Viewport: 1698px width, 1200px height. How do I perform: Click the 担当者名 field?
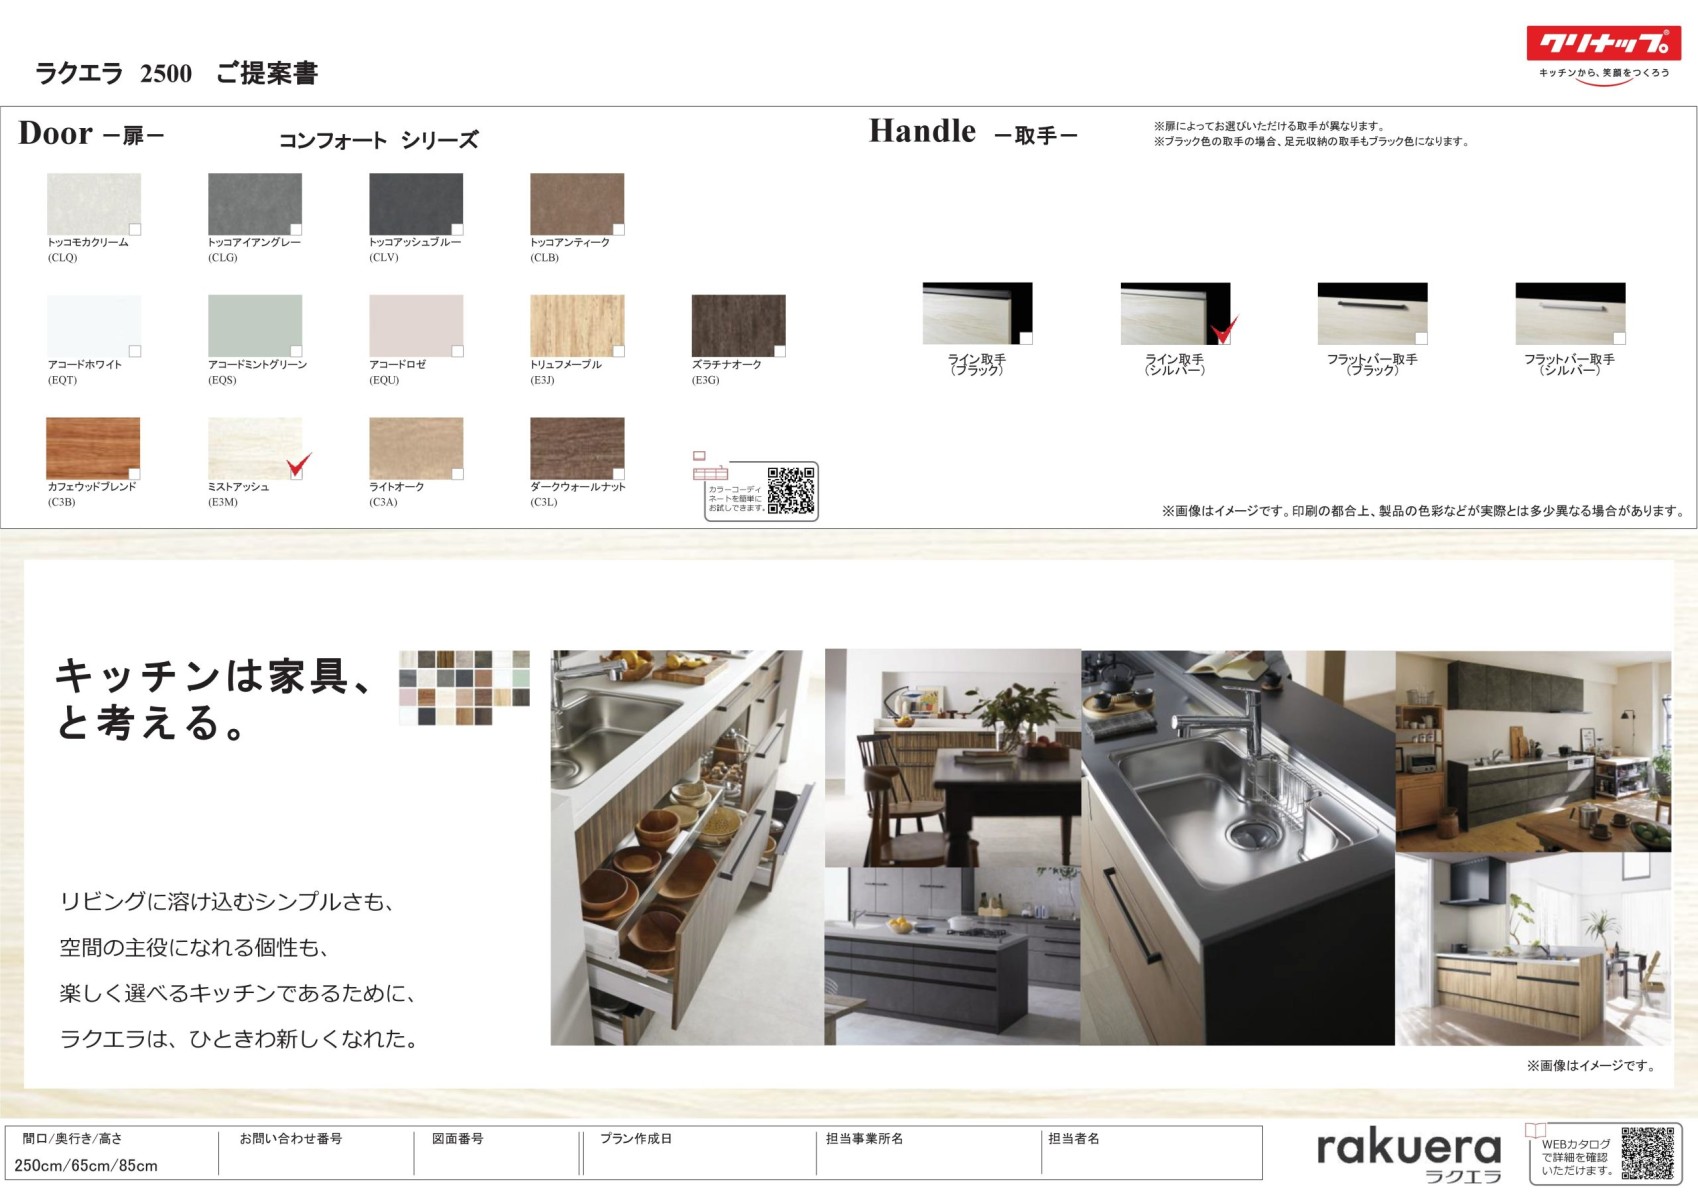point(1151,1153)
